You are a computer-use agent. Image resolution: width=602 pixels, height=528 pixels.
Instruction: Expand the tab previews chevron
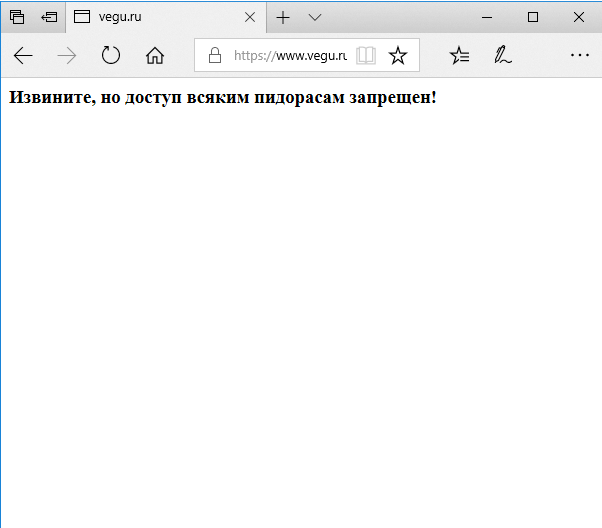click(315, 17)
